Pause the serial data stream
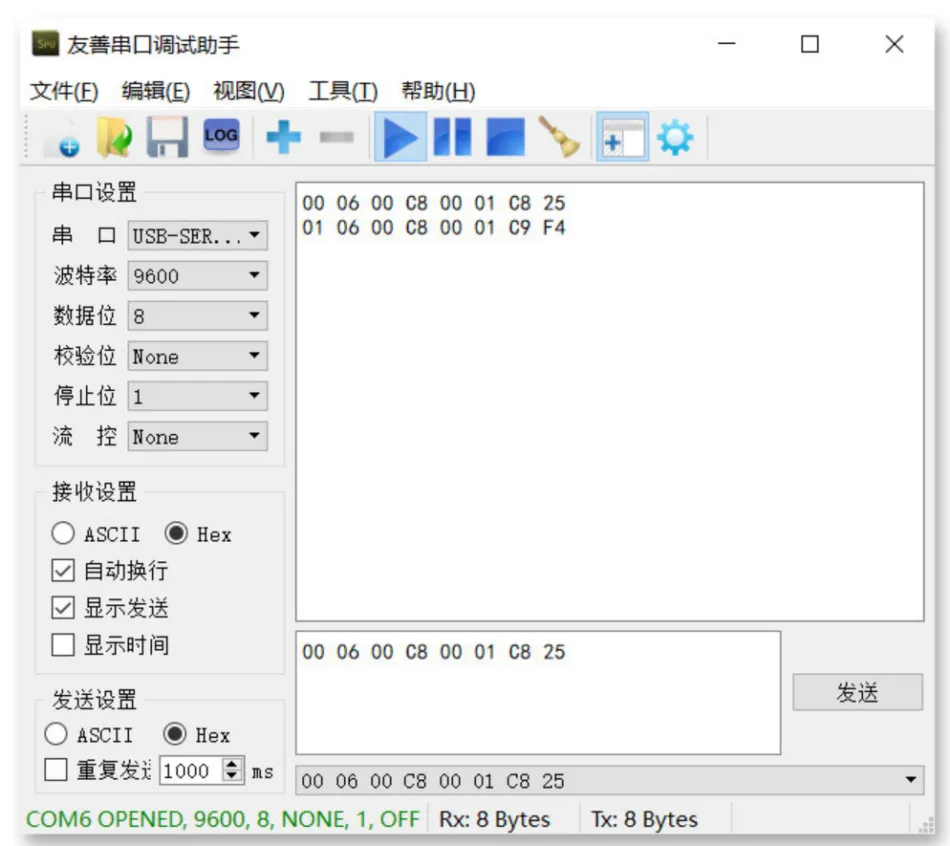 (x=455, y=138)
